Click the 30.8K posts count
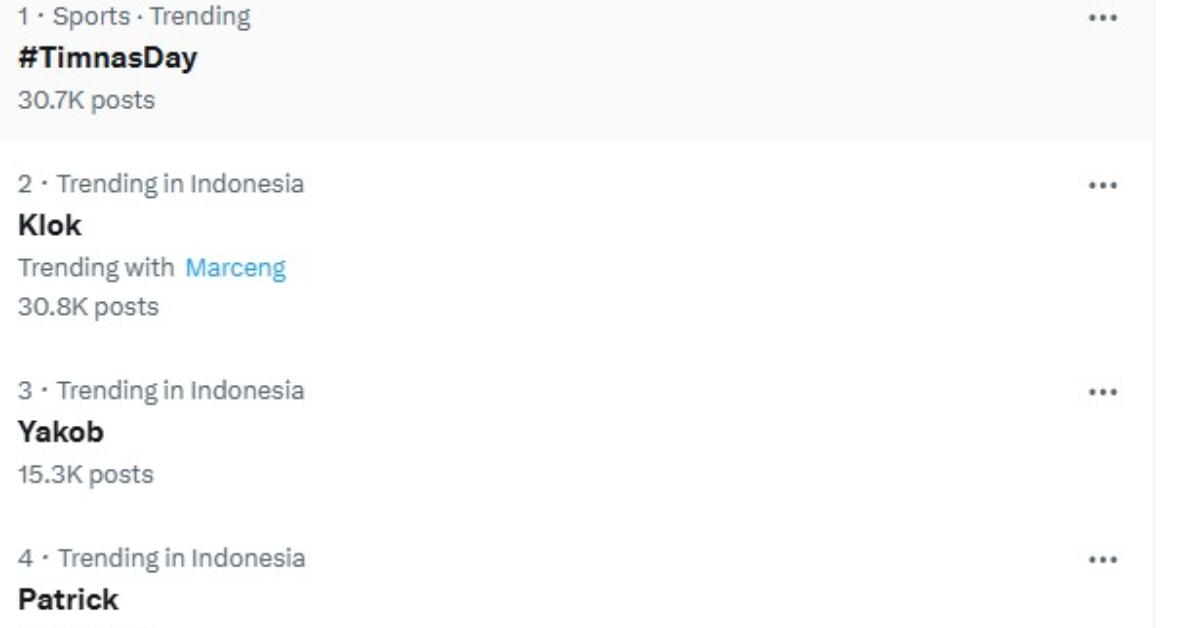Screen dimensions: 1200x628 click(88, 307)
